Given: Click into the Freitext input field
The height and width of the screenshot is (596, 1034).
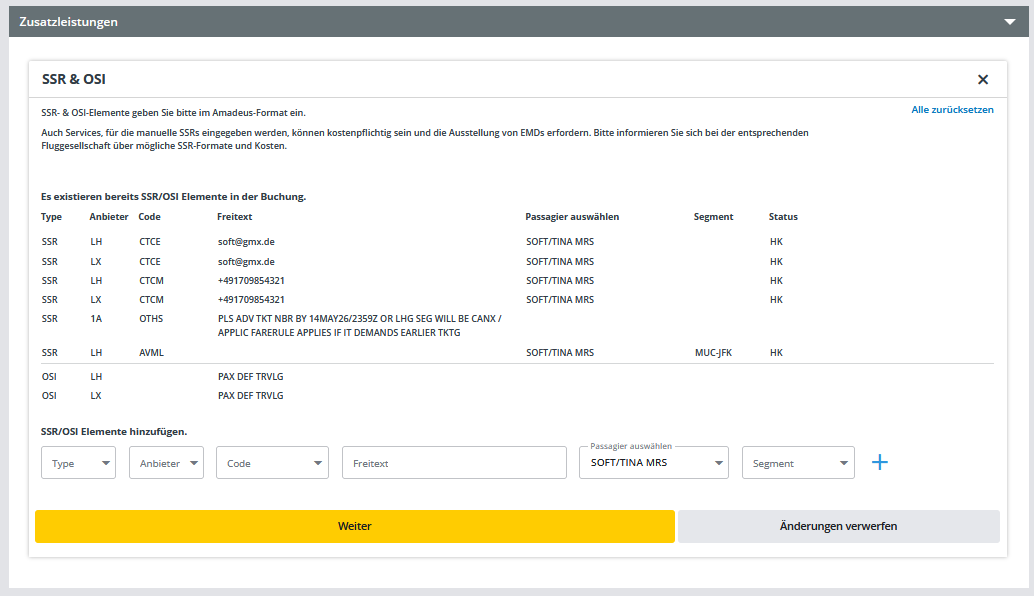Looking at the screenshot, I should [x=454, y=463].
